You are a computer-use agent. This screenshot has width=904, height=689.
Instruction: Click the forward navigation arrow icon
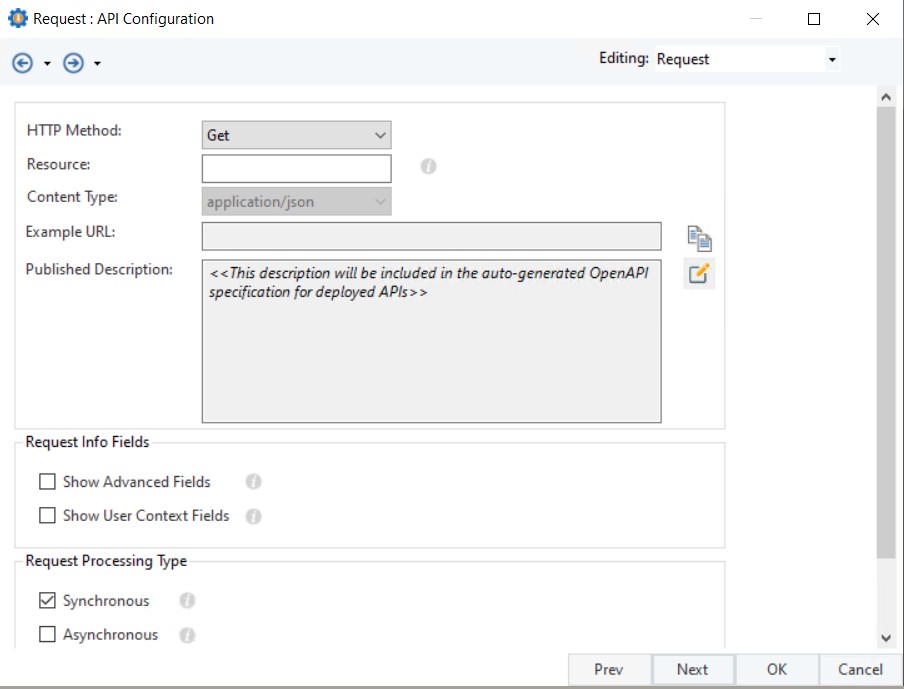coord(73,63)
